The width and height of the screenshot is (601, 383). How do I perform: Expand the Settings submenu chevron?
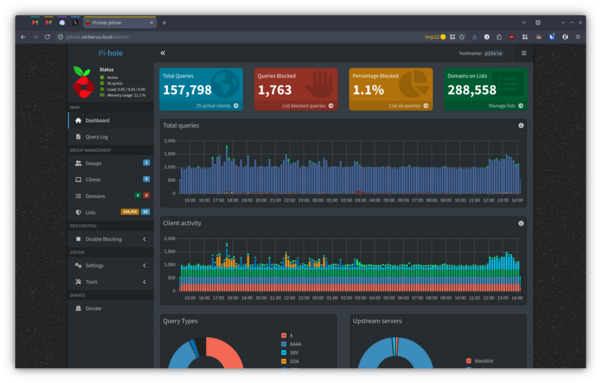pos(145,265)
